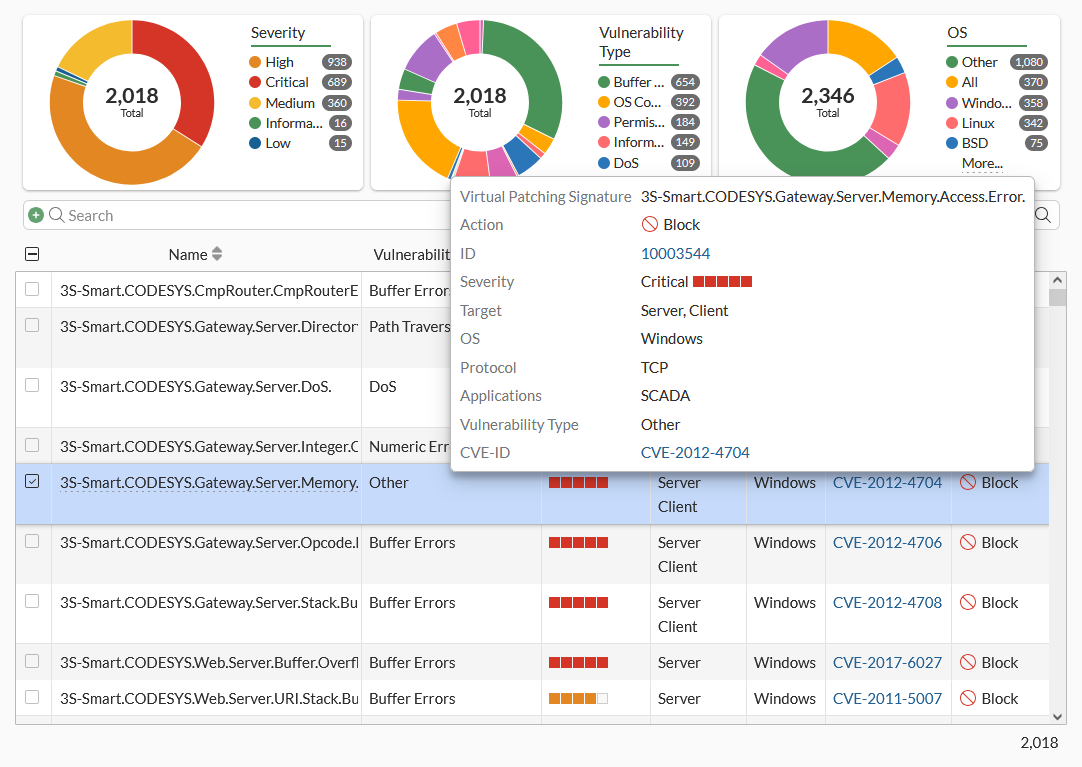This screenshot has width=1082, height=767.
Task: Open signature ID 10003544 link in the popup
Action: coord(673,253)
